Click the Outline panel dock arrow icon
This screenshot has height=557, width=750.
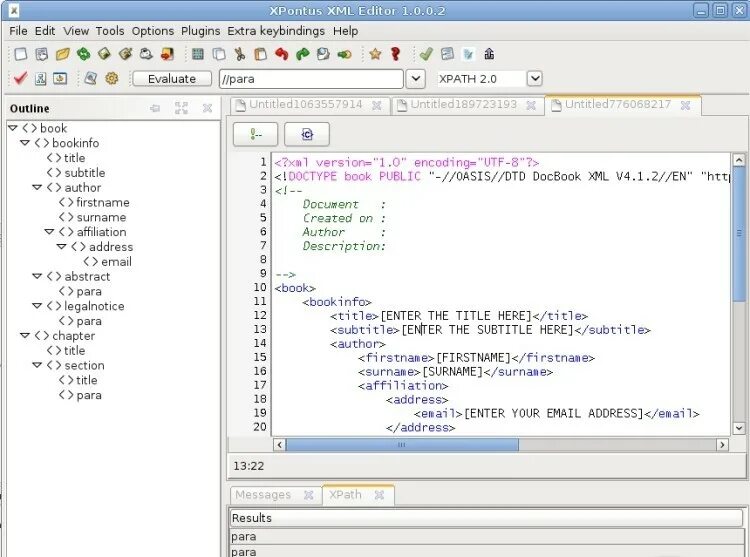(x=155, y=109)
